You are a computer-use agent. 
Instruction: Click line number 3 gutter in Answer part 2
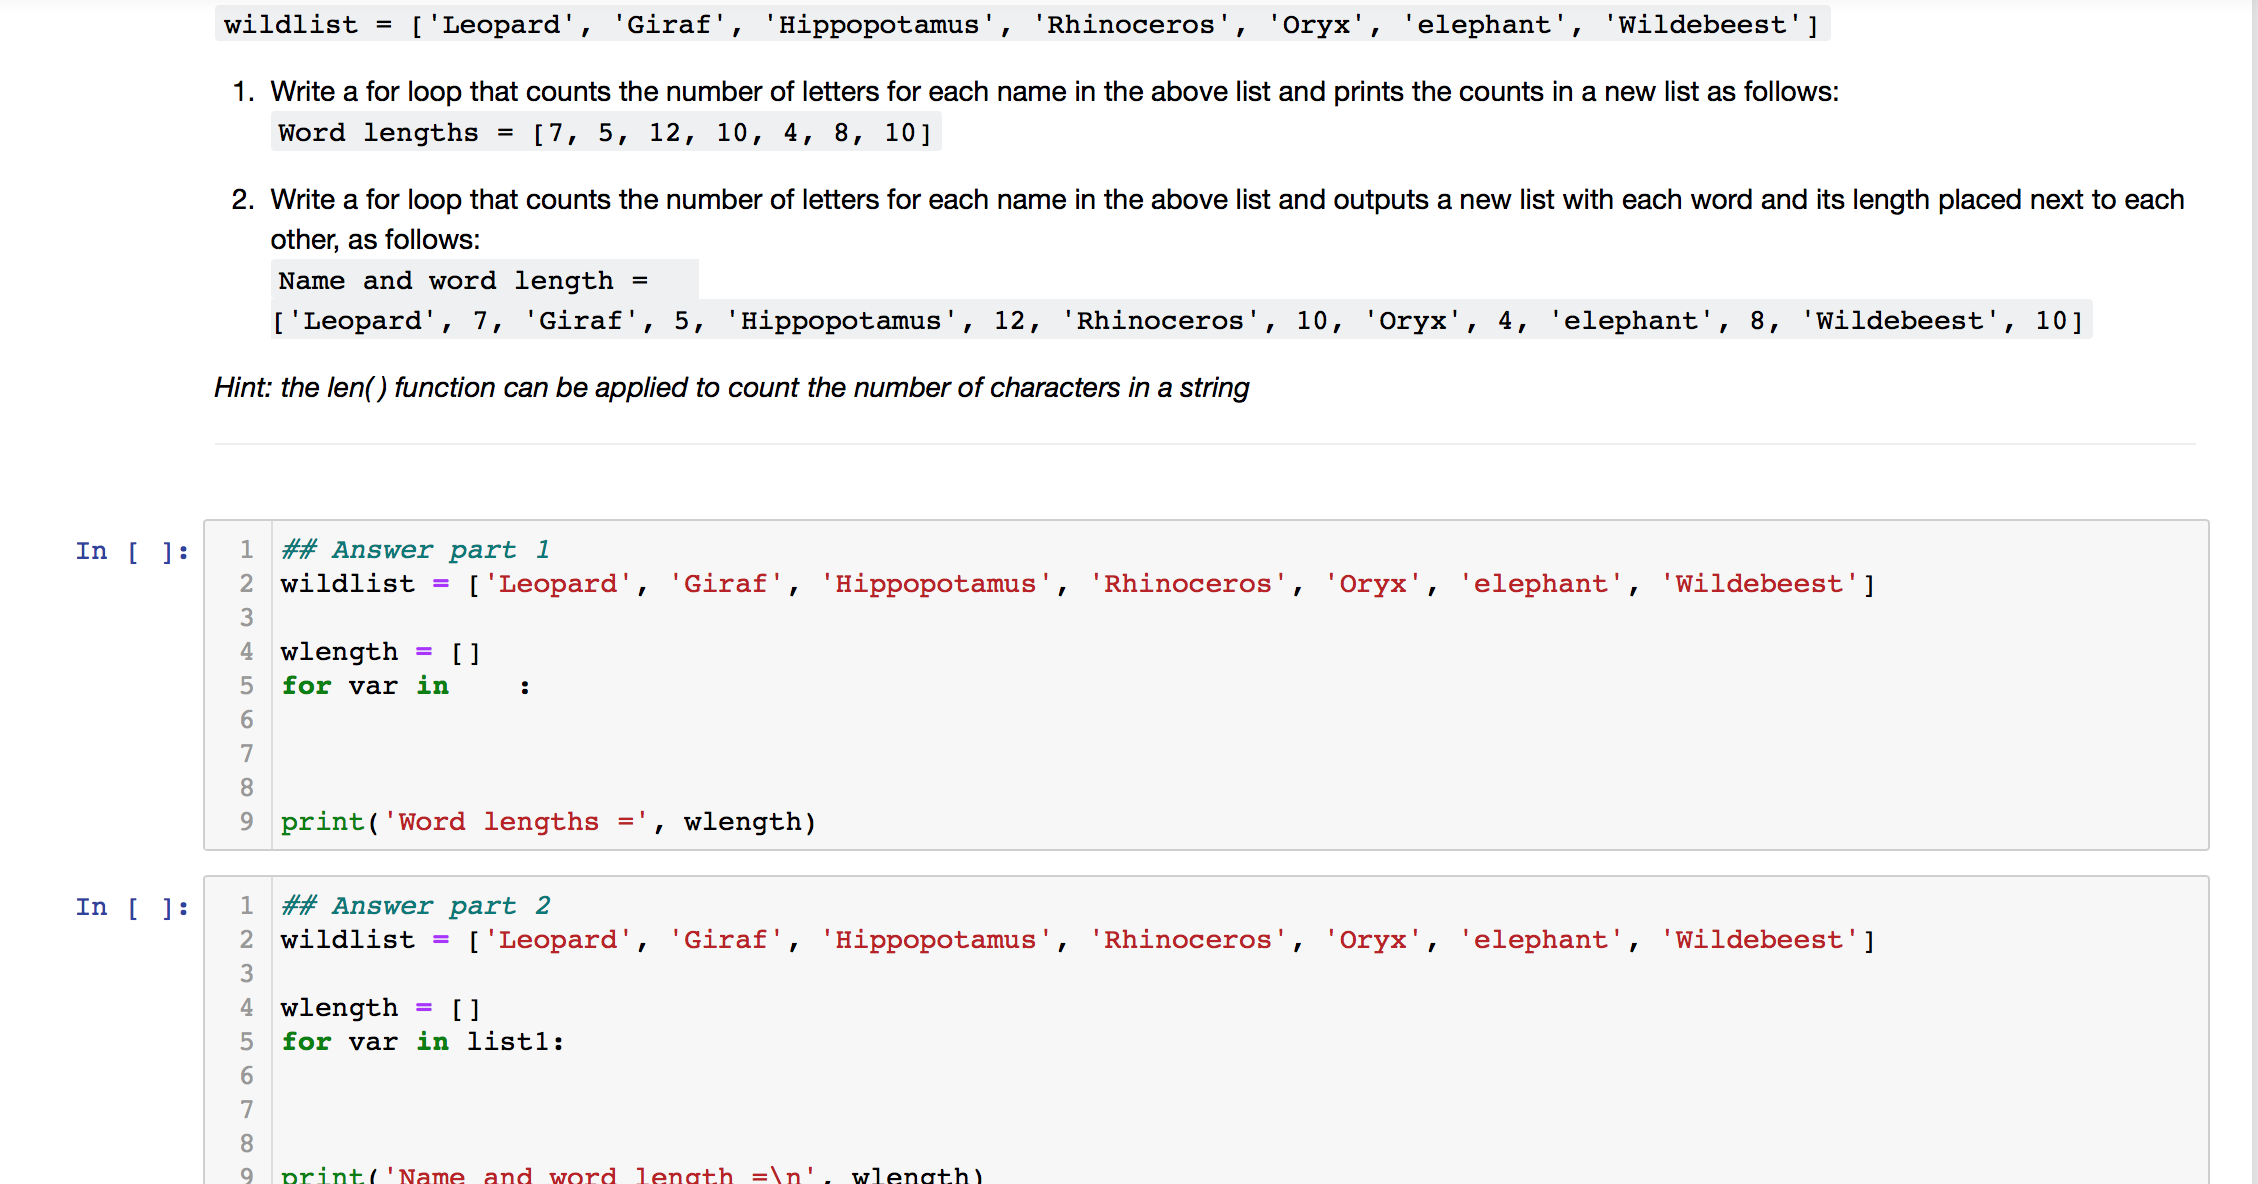click(246, 974)
